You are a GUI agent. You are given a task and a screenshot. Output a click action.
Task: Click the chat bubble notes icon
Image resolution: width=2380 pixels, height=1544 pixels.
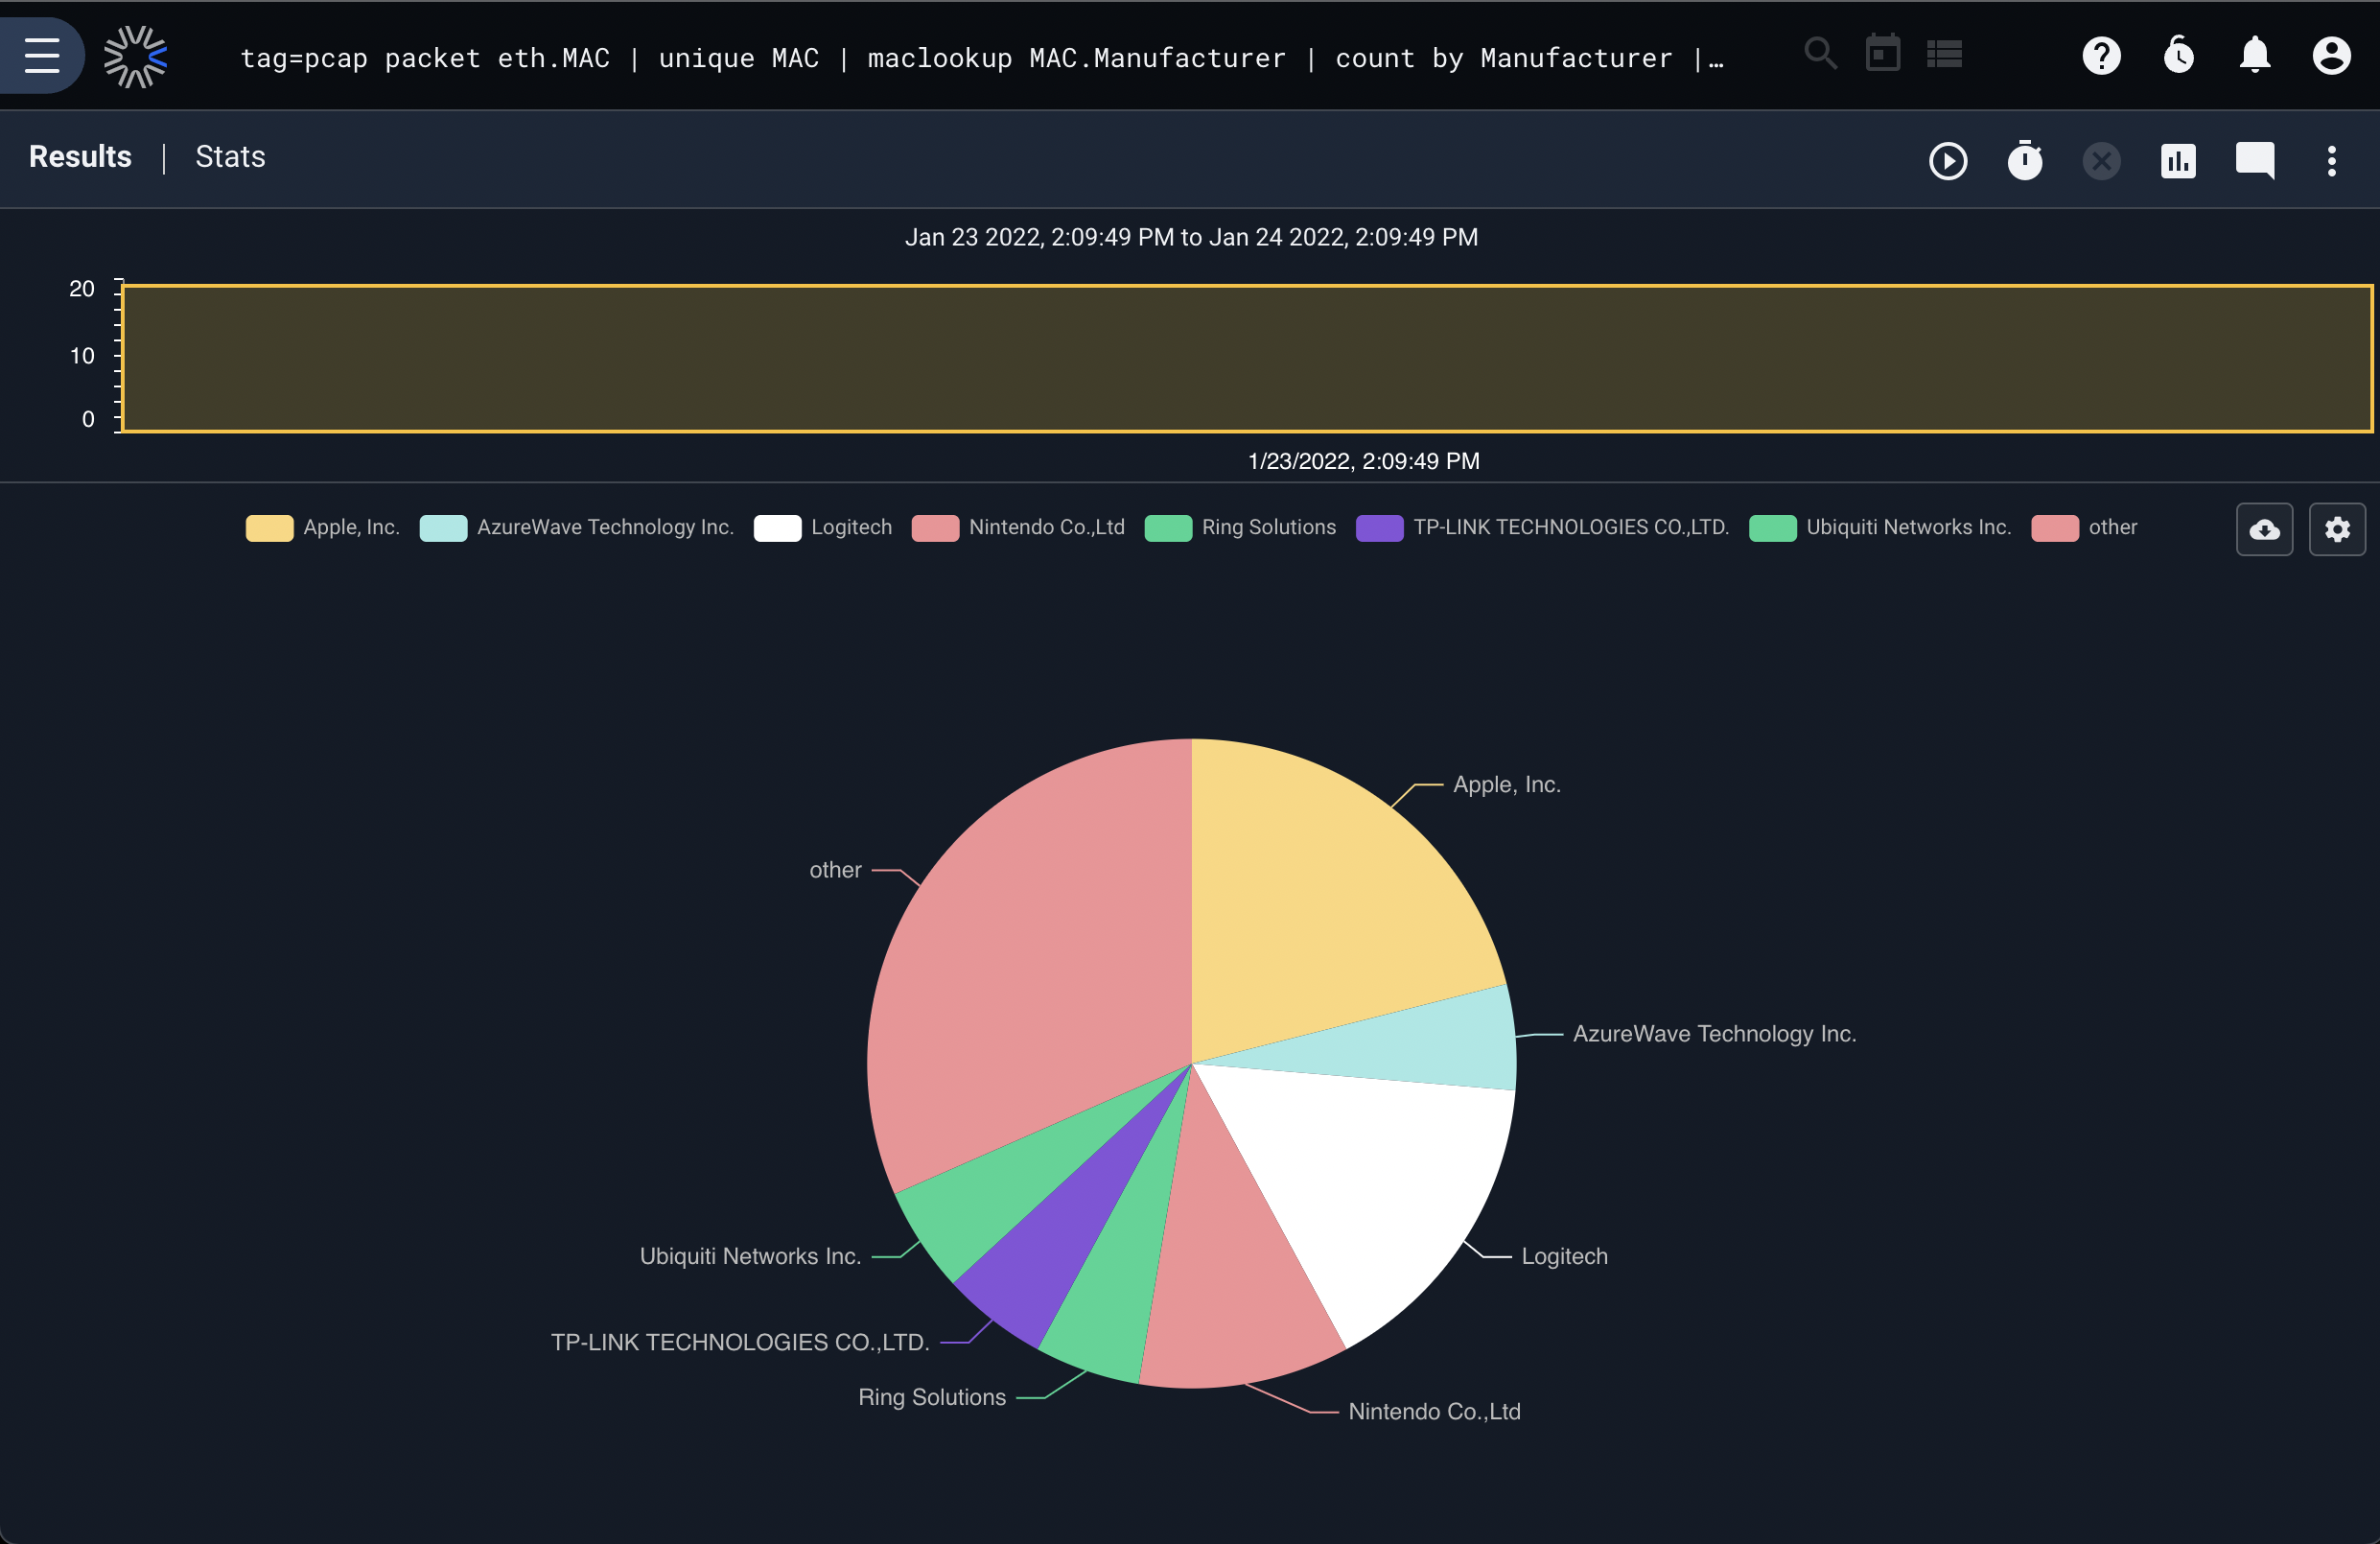click(2255, 161)
